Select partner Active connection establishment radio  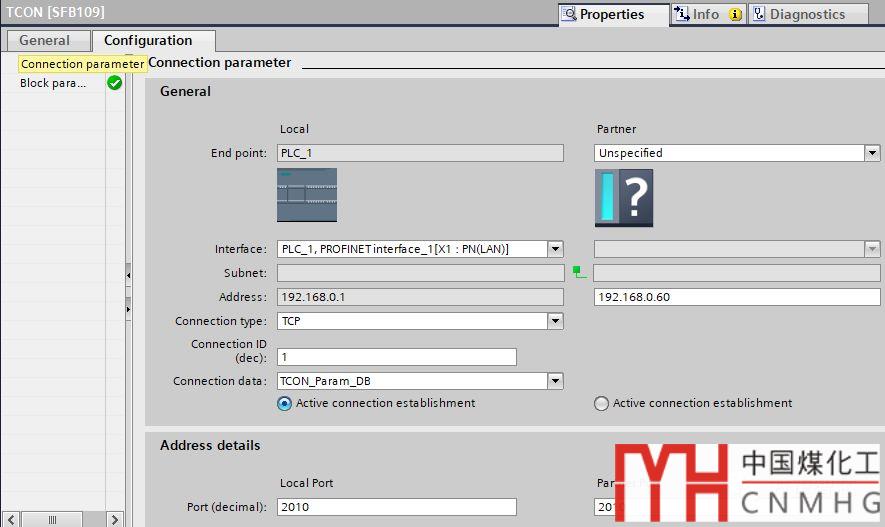(601, 403)
